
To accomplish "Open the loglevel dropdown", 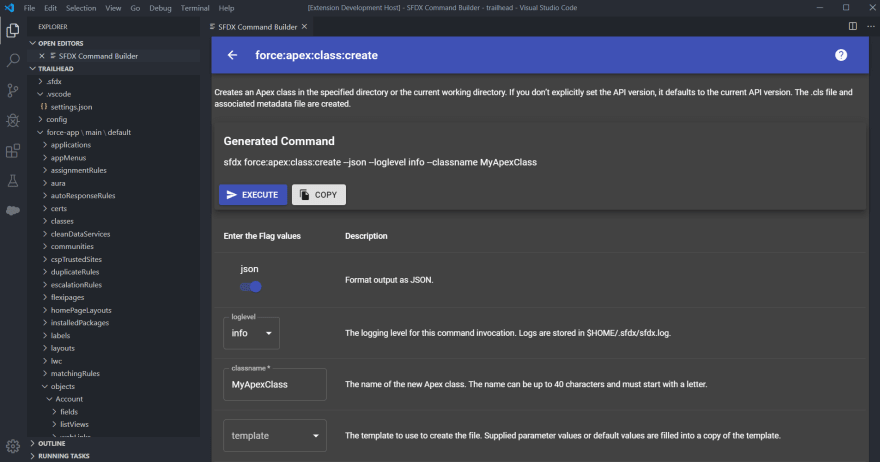I will pyautogui.click(x=251, y=333).
